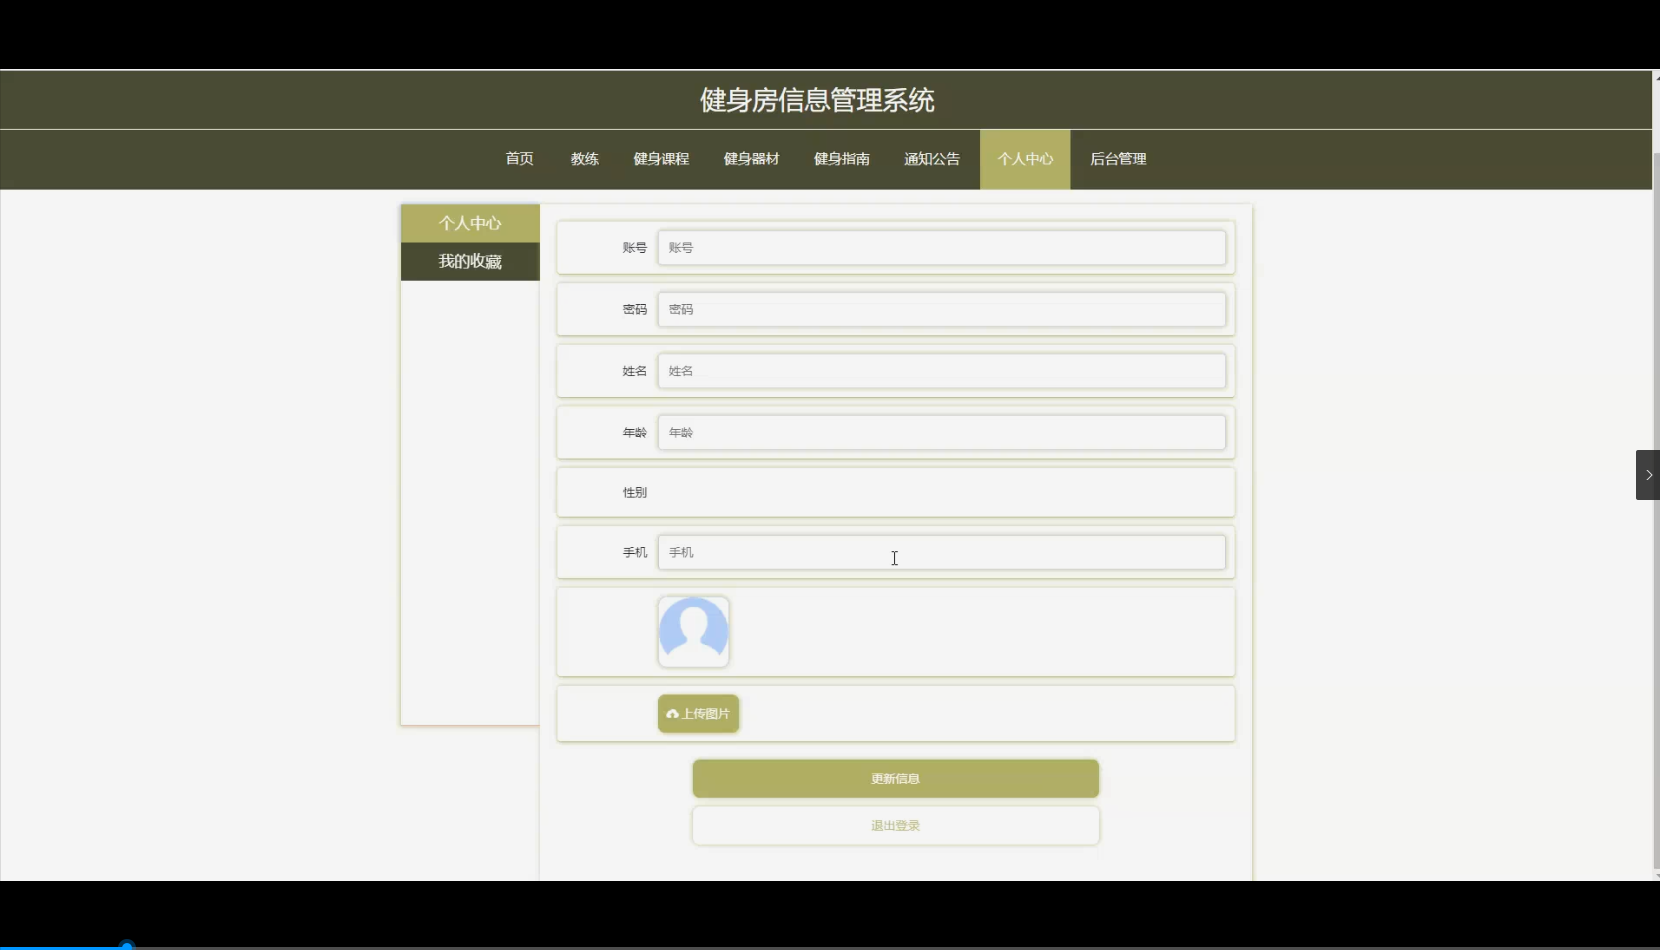Expand the side panel chevron arrow
Image resolution: width=1660 pixels, height=950 pixels.
[x=1648, y=475]
